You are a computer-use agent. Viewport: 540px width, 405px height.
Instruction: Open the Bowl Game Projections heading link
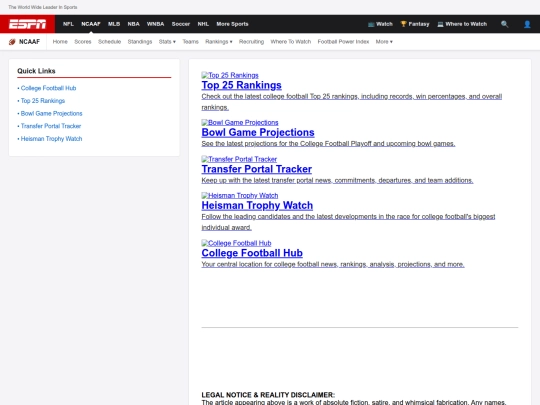258,132
